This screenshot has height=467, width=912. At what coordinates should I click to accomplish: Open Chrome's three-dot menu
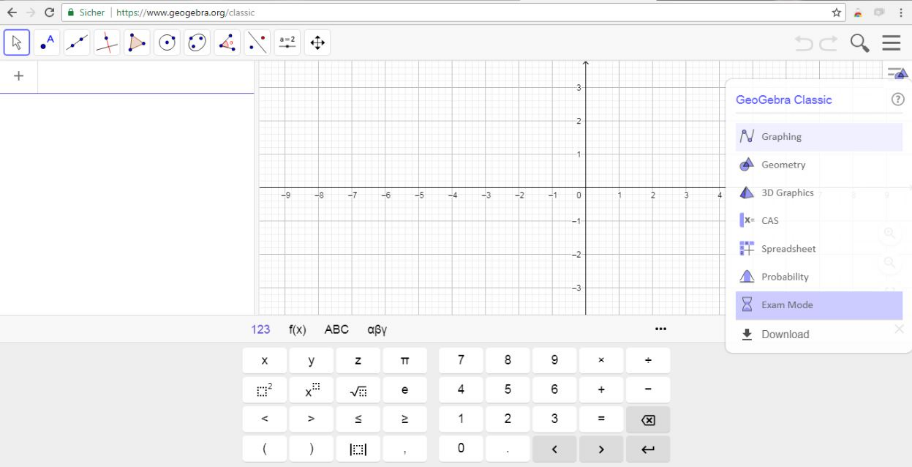(900, 12)
